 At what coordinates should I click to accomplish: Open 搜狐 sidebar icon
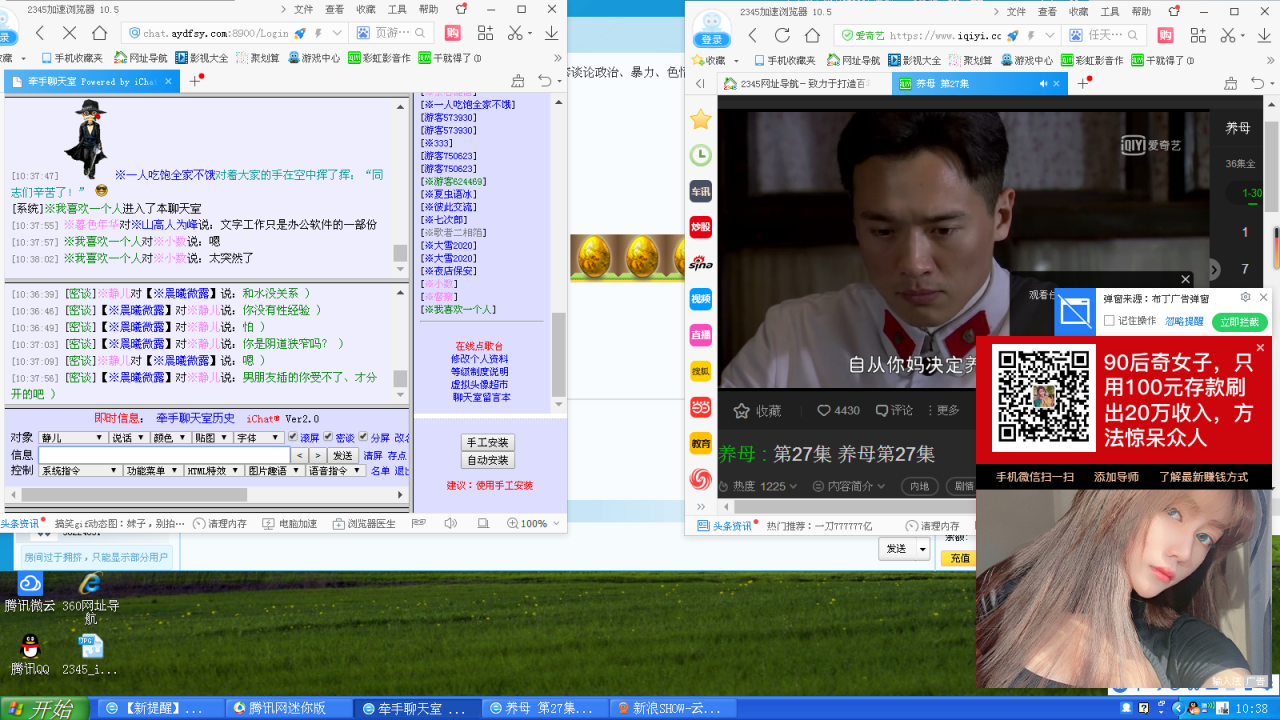701,371
